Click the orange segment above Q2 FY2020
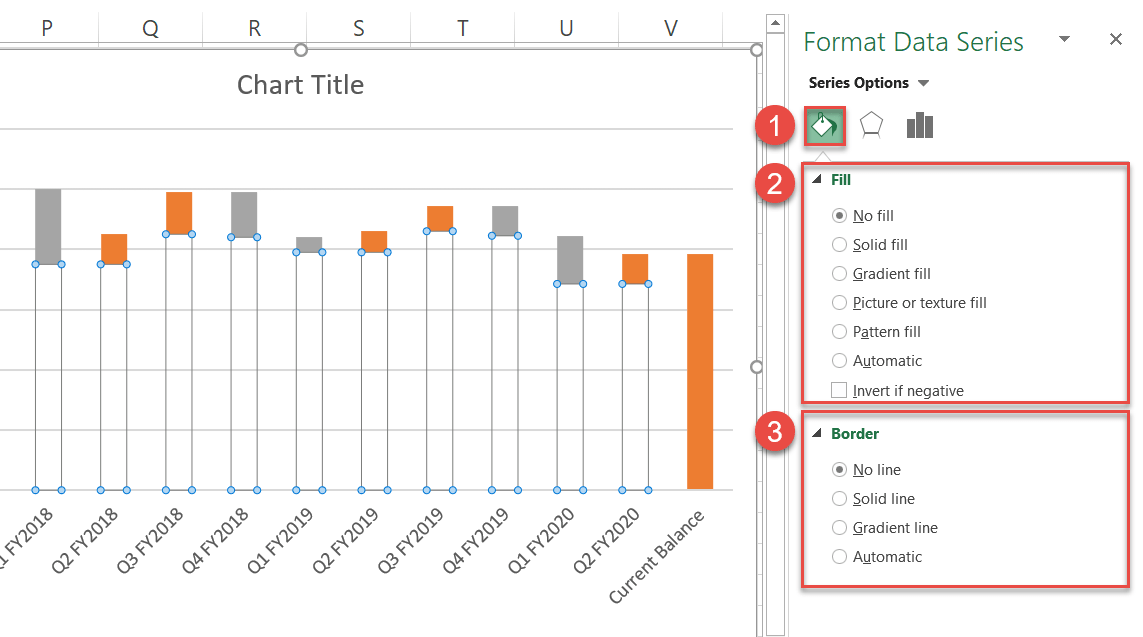The width and height of the screenshot is (1143, 637). 635,269
